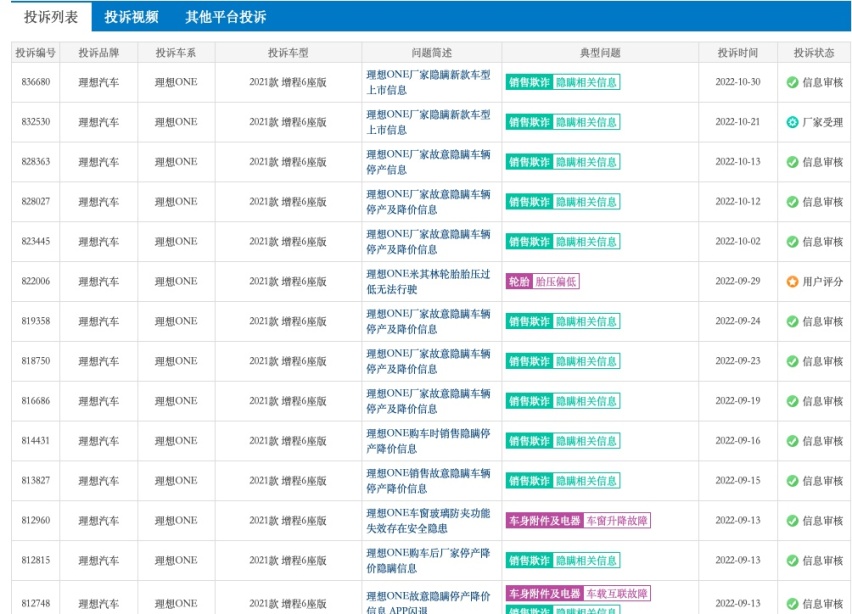Switch to the 投诉列表 tab
This screenshot has height=614, width=852.
click(51, 17)
